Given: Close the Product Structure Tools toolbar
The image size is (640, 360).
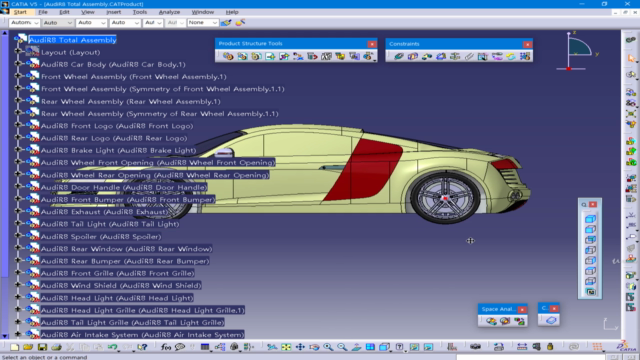Looking at the screenshot, I should [372, 44].
